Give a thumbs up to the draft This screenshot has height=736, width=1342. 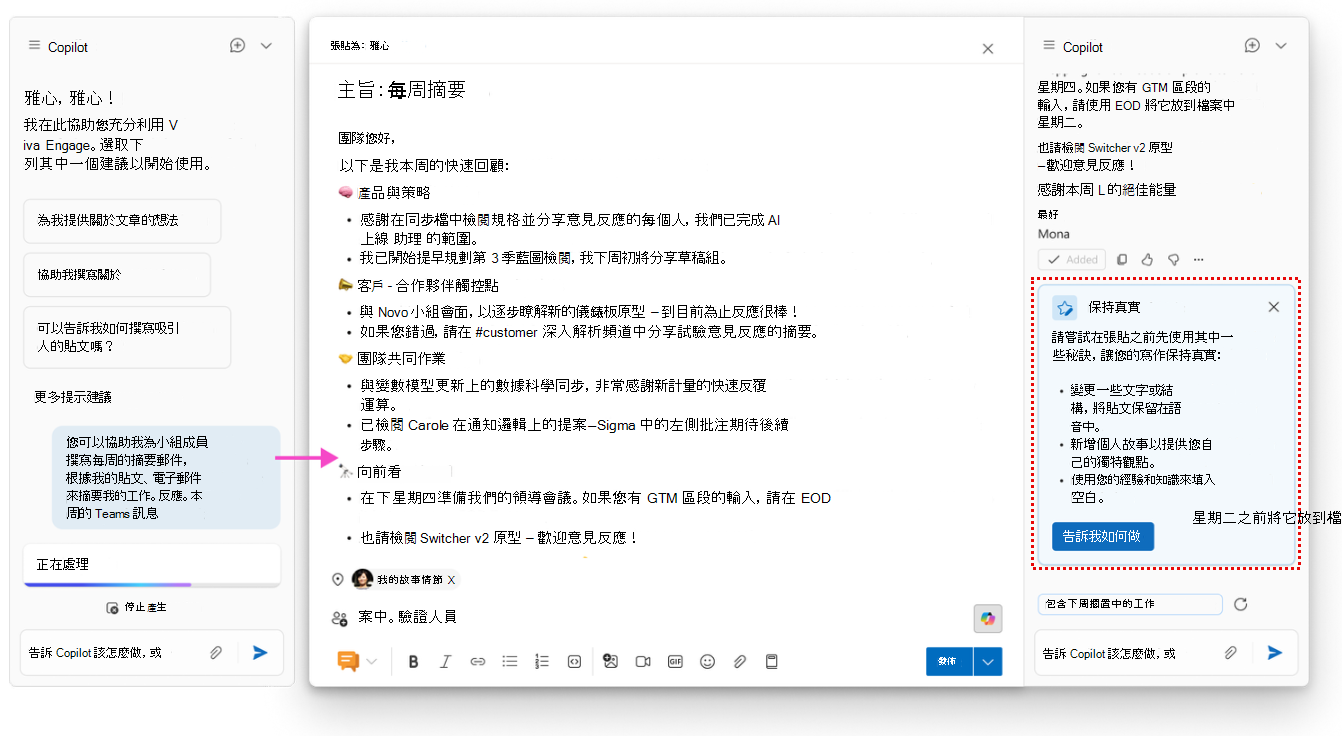(x=1147, y=259)
